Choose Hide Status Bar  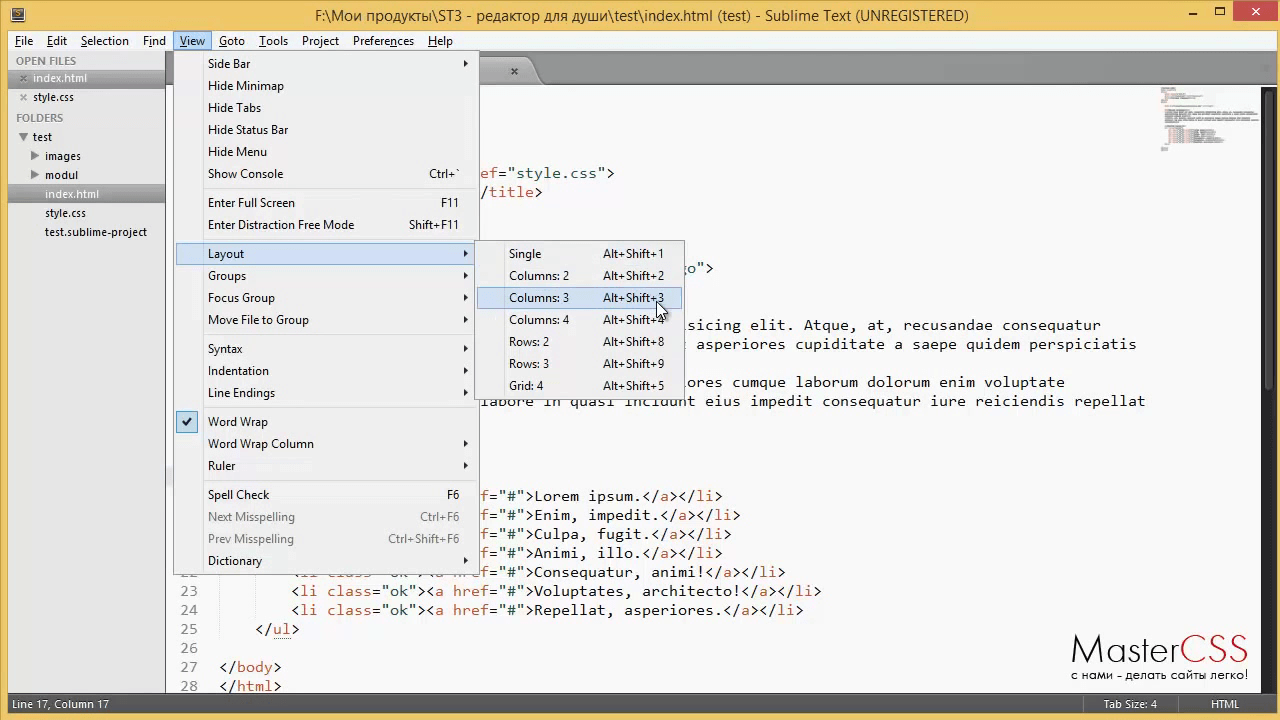click(327, 130)
